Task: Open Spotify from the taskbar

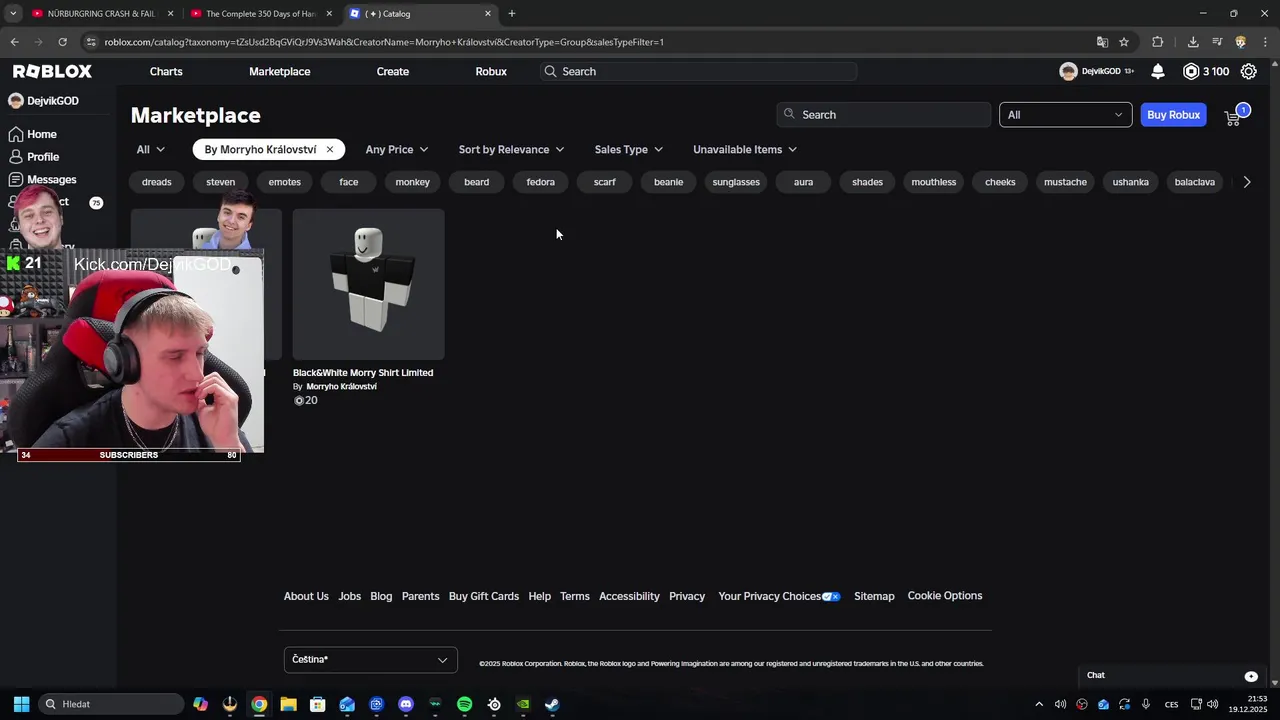Action: pyautogui.click(x=464, y=704)
